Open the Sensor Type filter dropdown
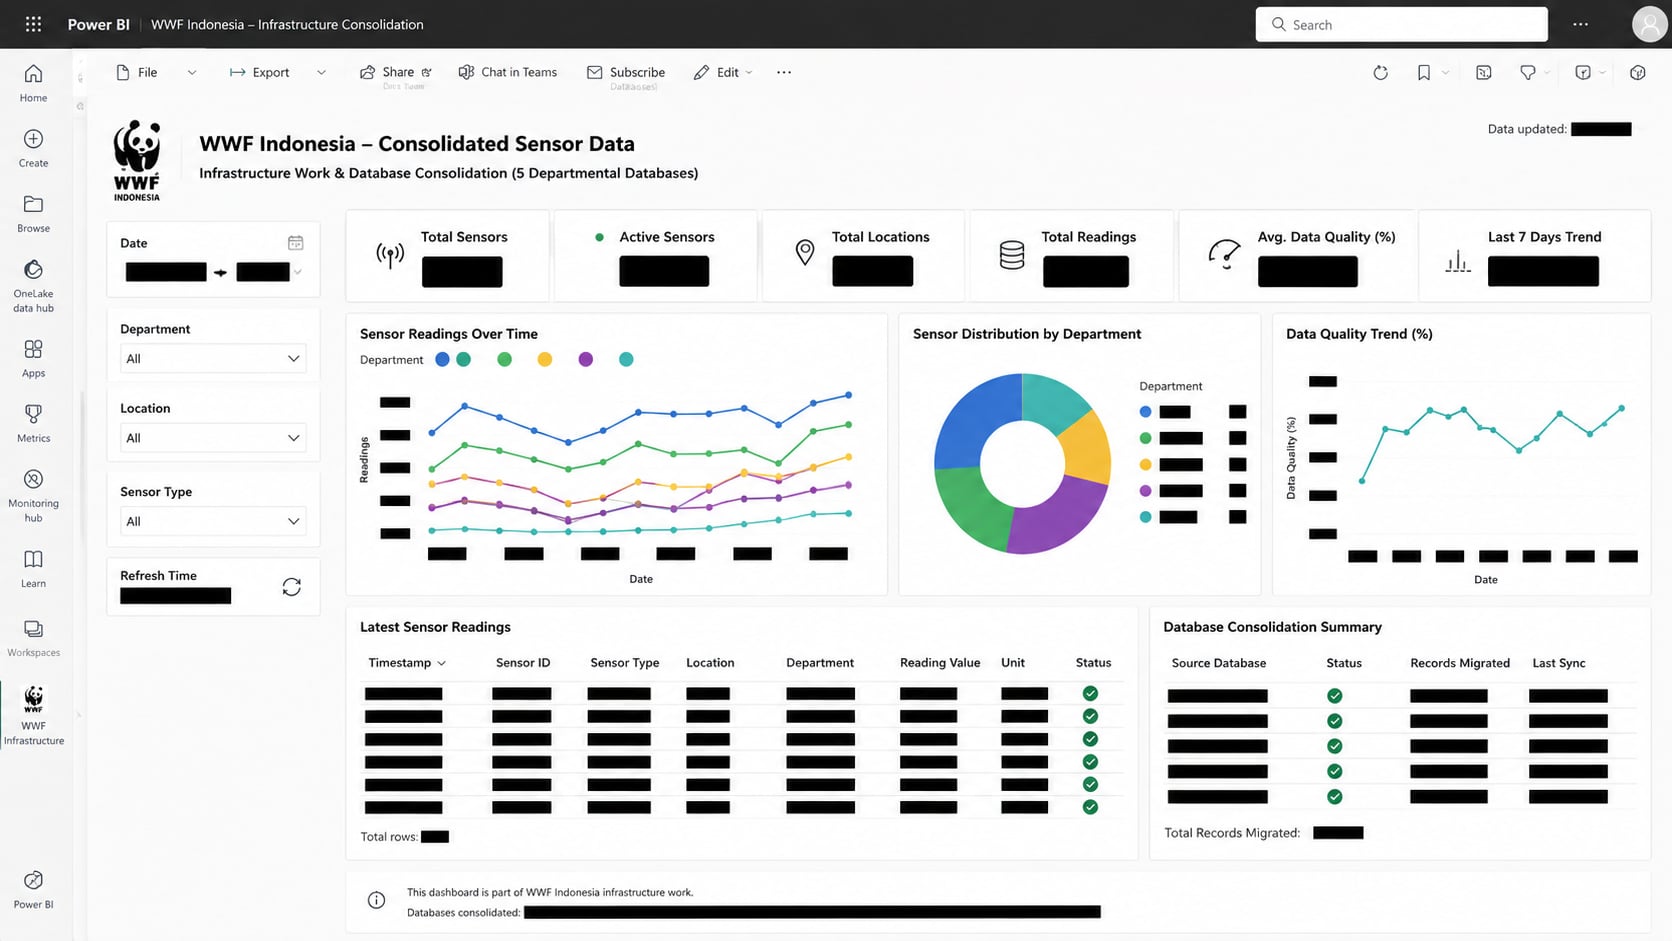 (x=213, y=521)
